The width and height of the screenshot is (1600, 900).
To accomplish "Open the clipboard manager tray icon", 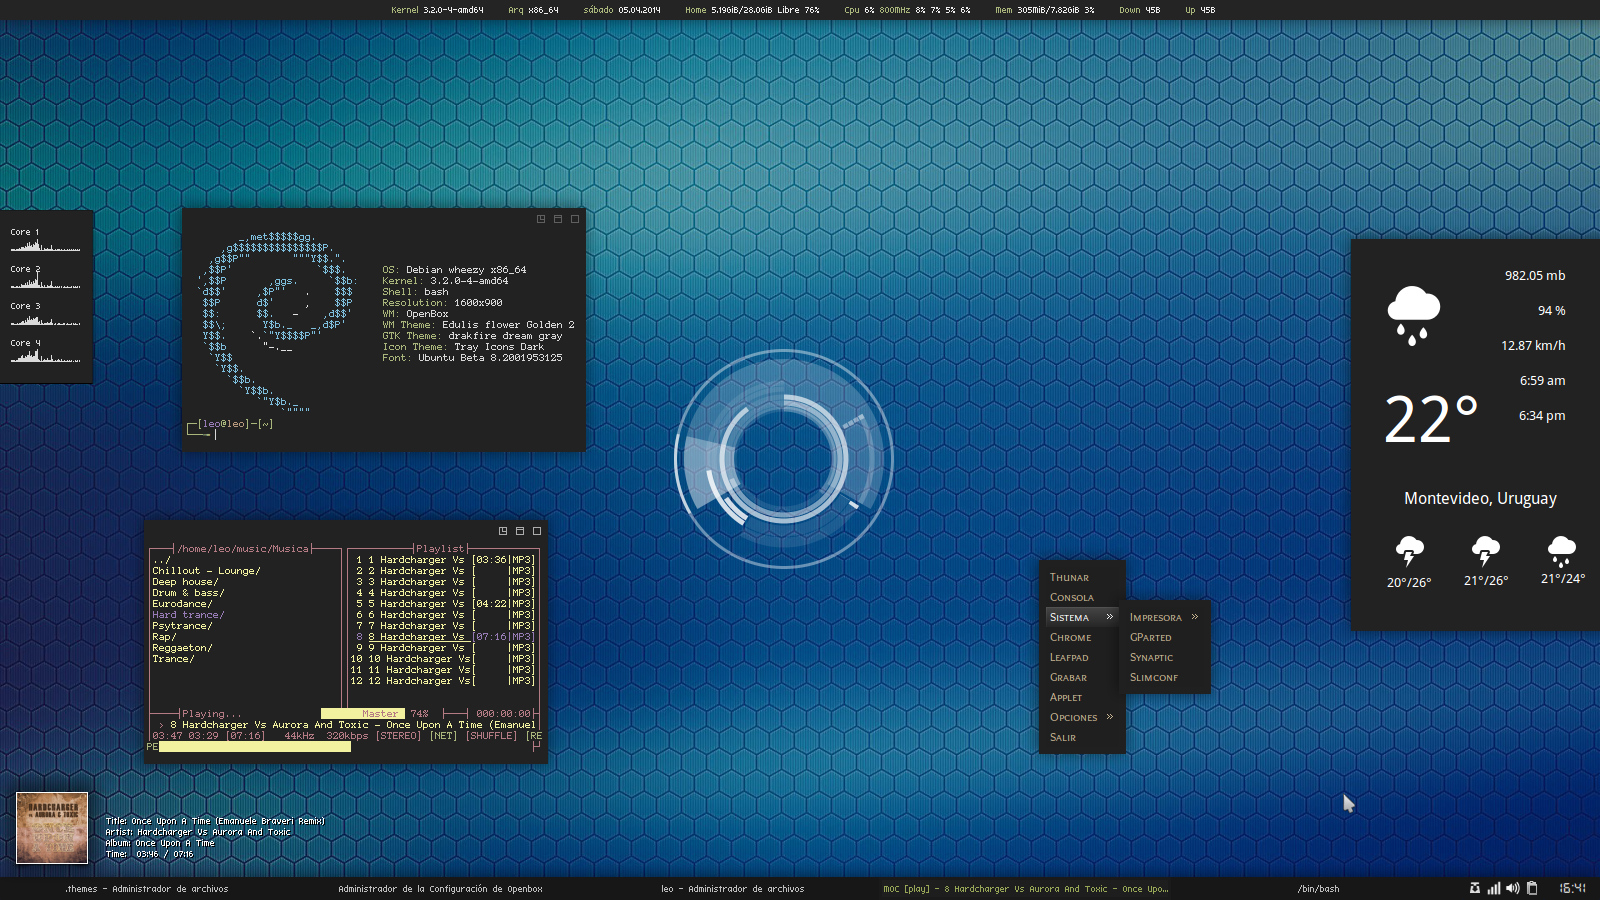I will click(x=1531, y=888).
